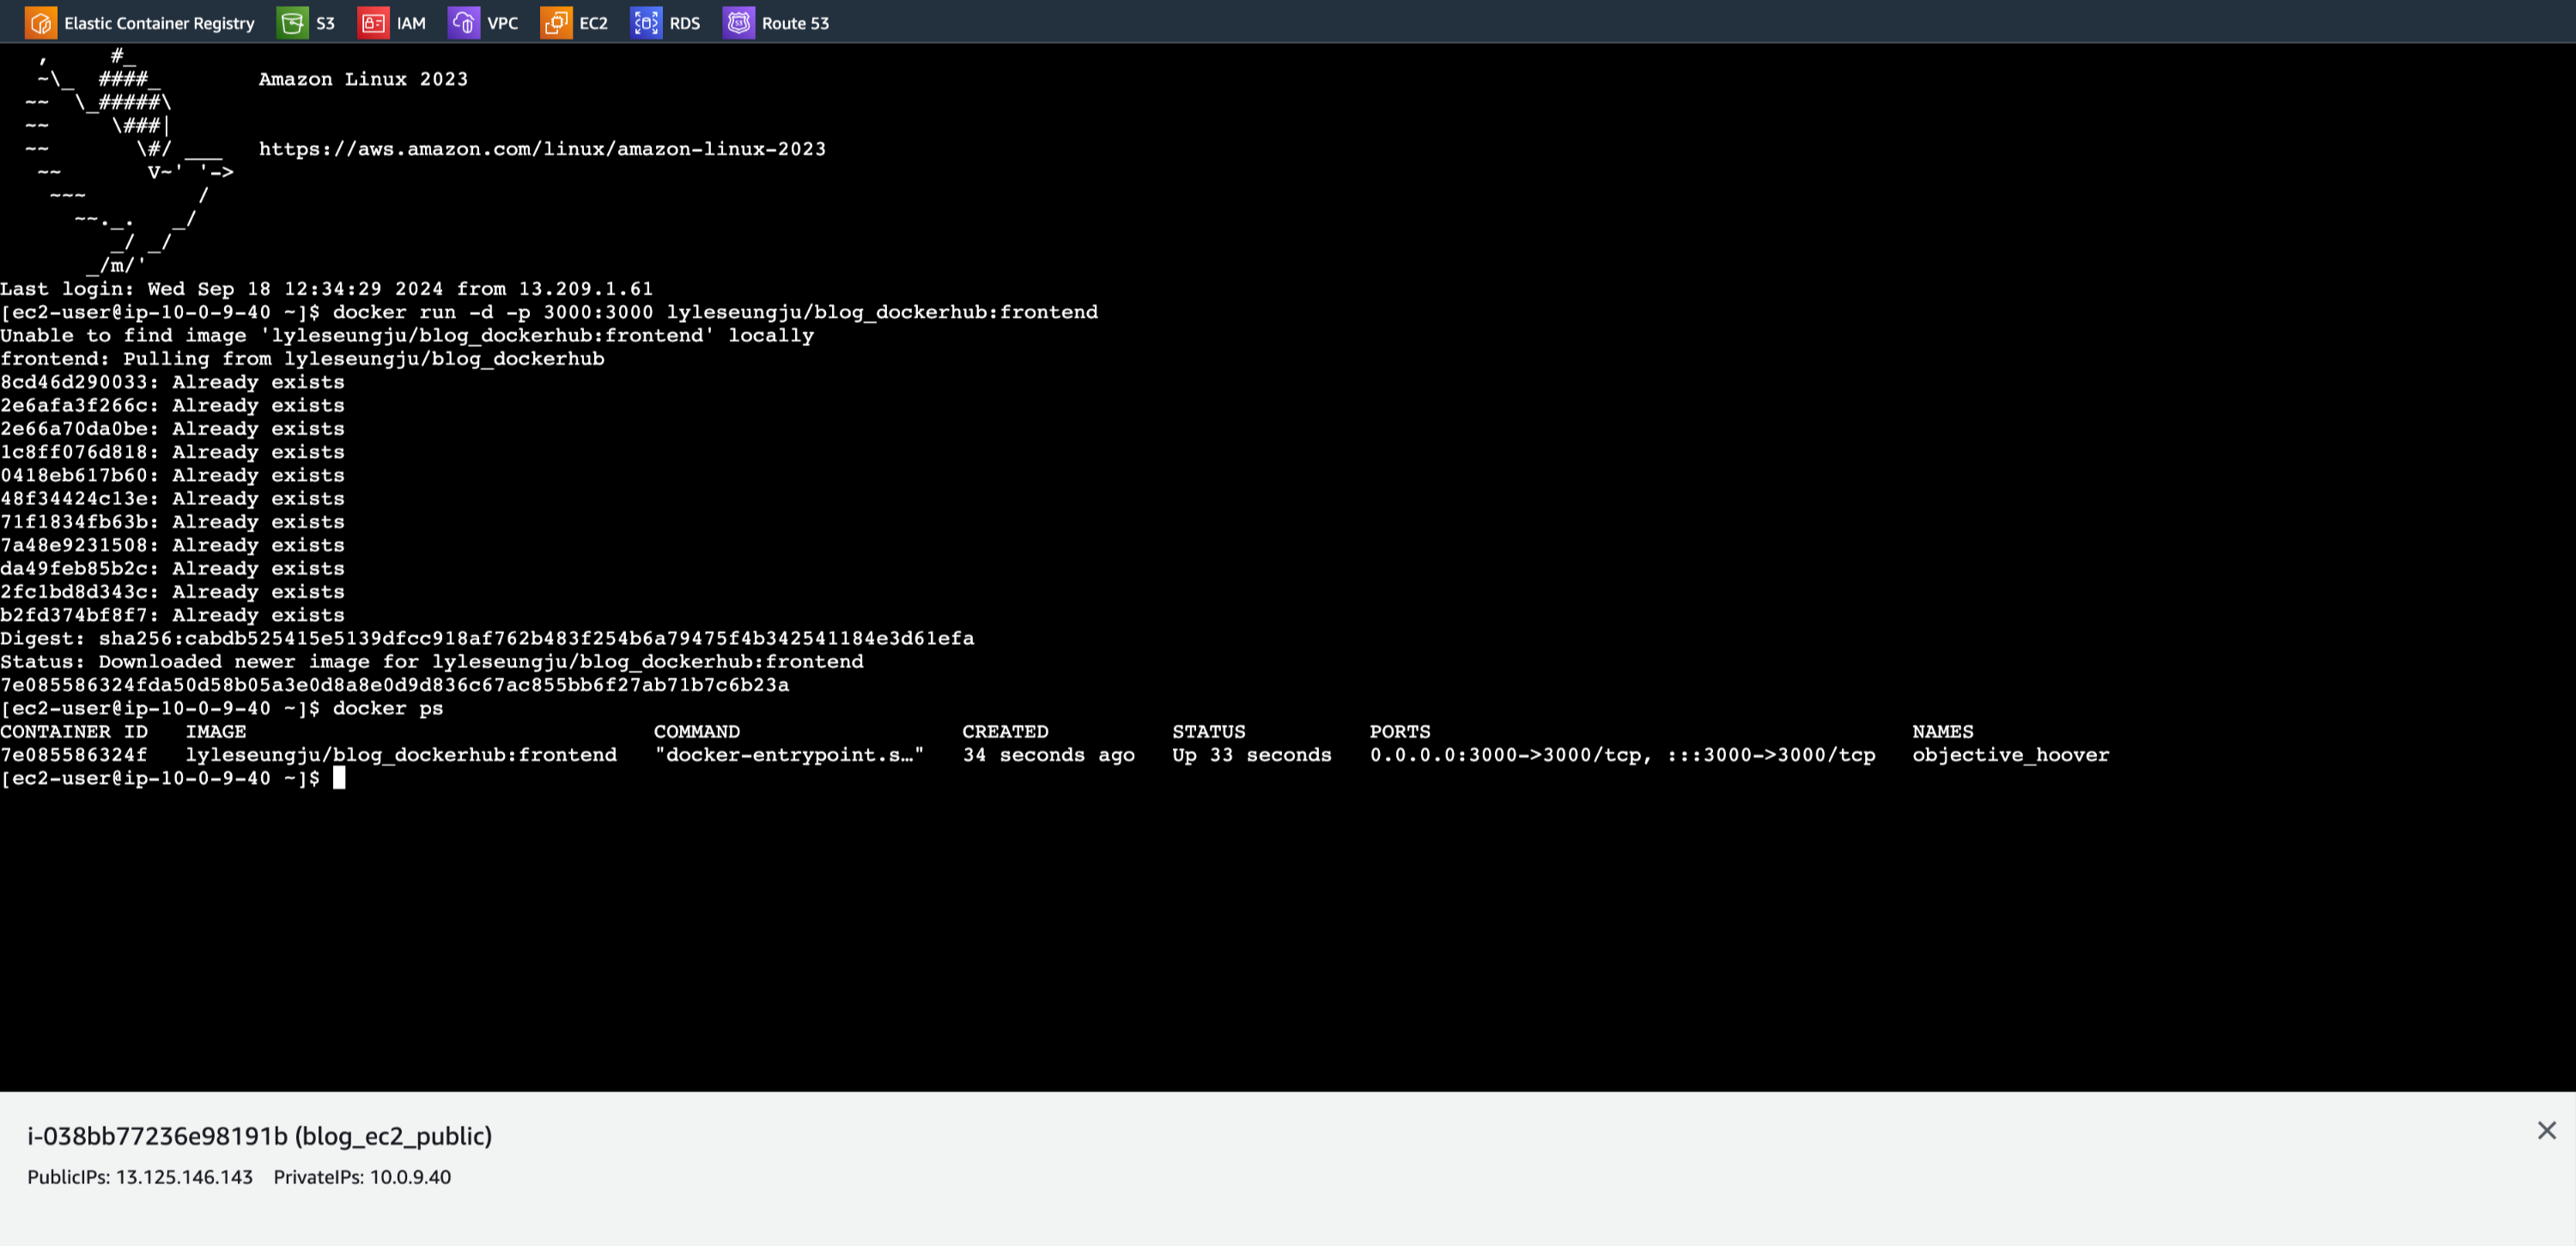Click the purple VPC cloud icon
This screenshot has height=1246, width=2576.
coord(464,23)
